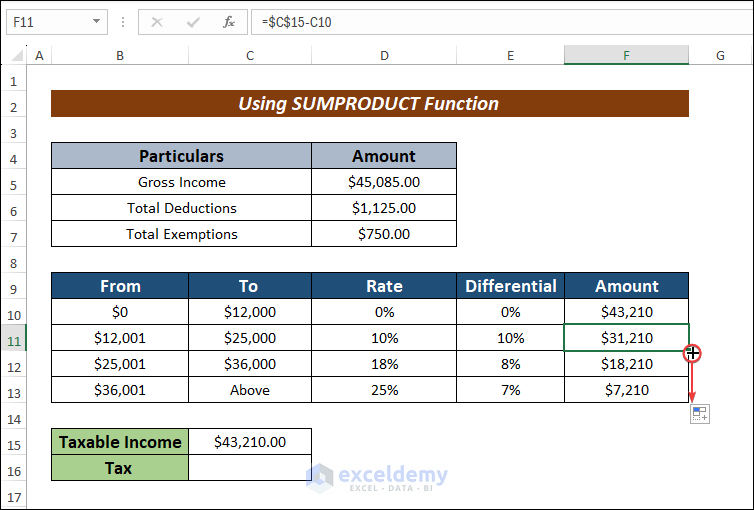Select the '$25,000' cell
Image resolution: width=754 pixels, height=510 pixels.
tap(250, 338)
